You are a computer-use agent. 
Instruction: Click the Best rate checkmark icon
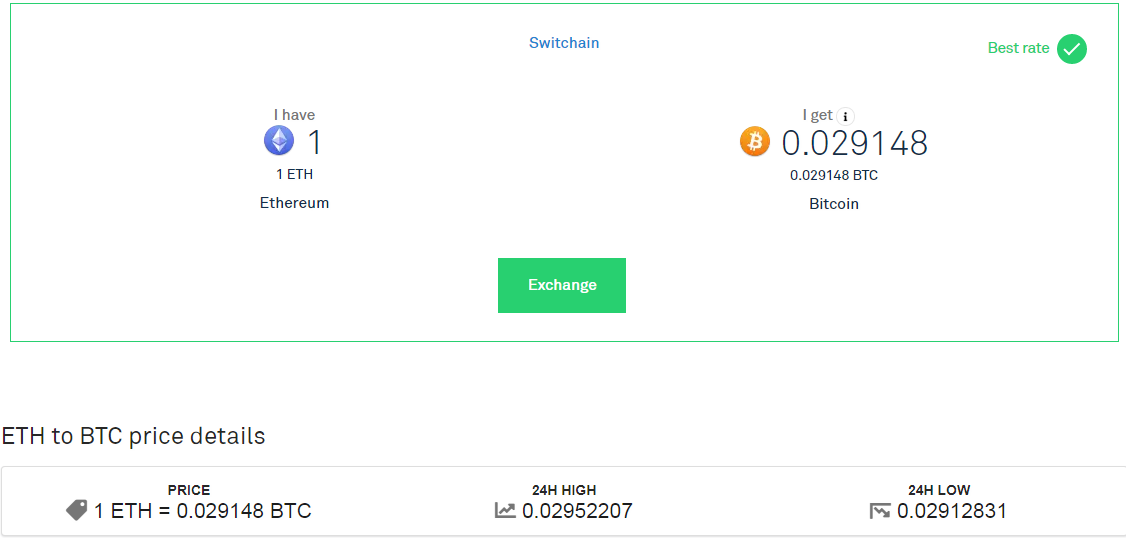(x=1071, y=49)
